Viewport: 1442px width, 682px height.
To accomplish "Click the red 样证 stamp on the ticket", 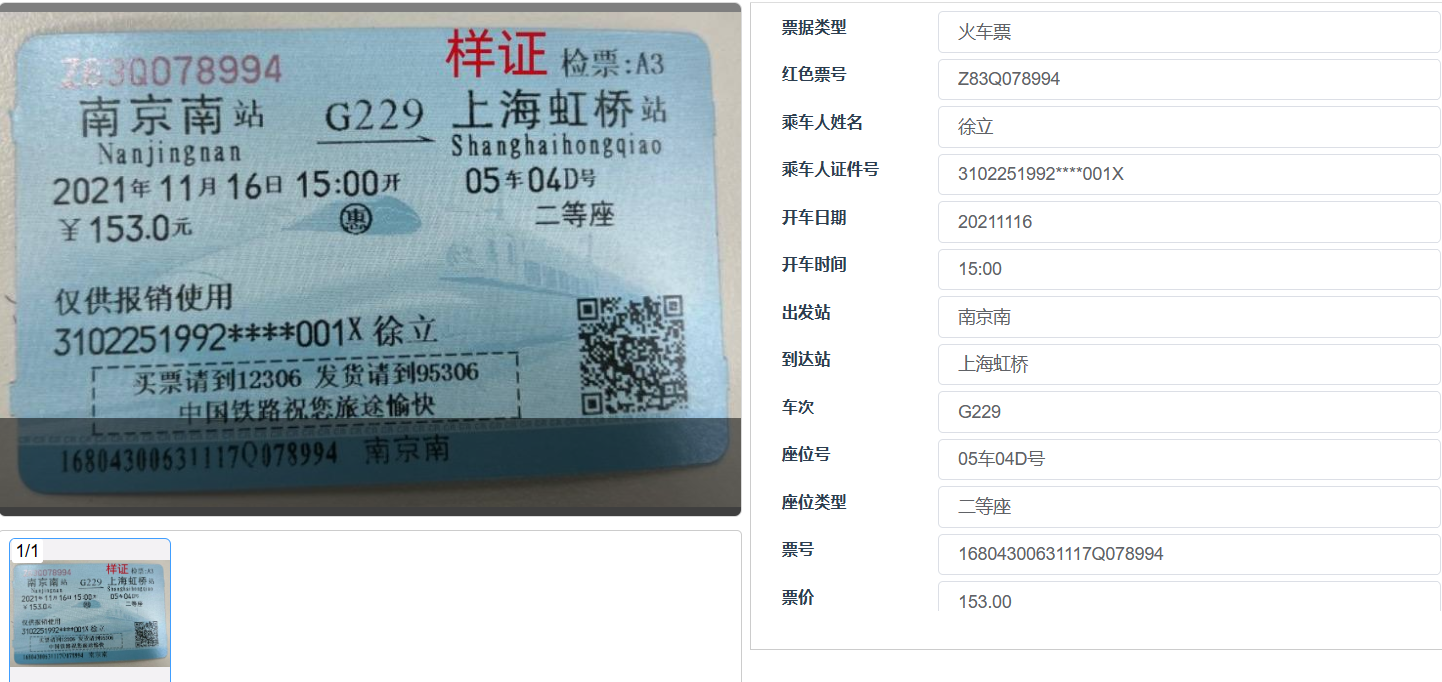I will pyautogui.click(x=496, y=54).
